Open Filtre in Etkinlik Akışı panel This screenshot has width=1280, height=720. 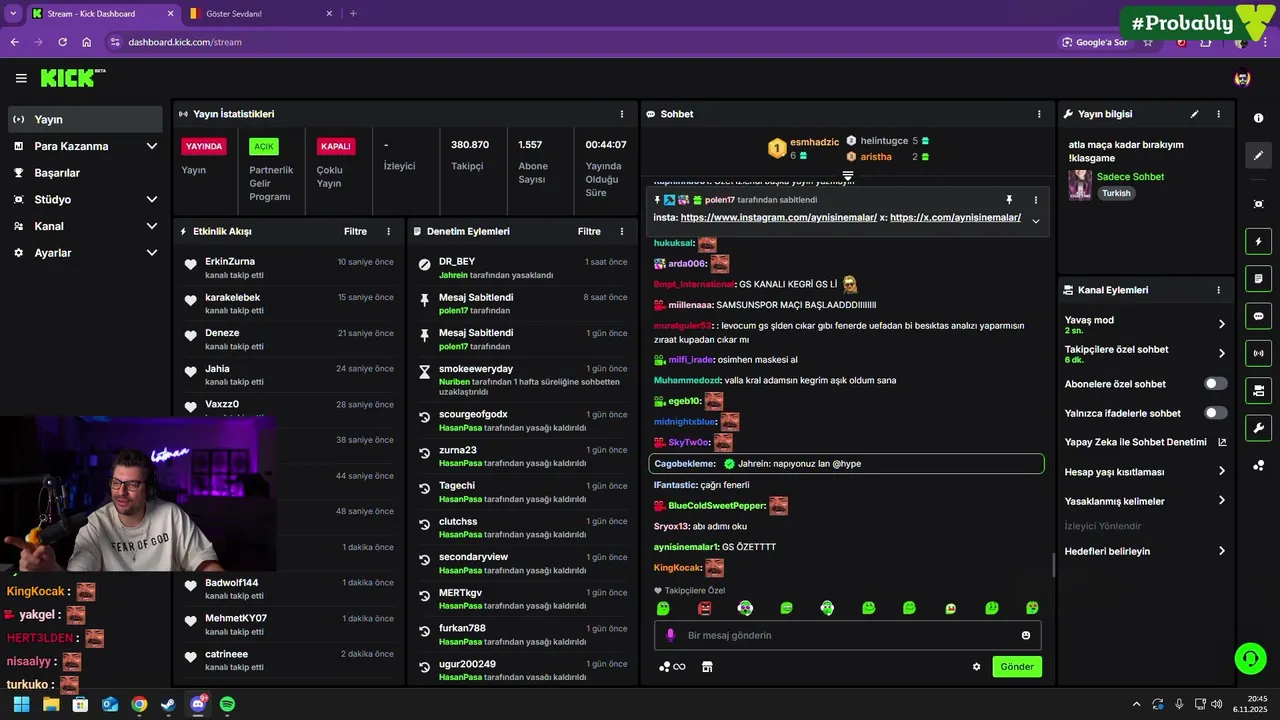coord(355,231)
